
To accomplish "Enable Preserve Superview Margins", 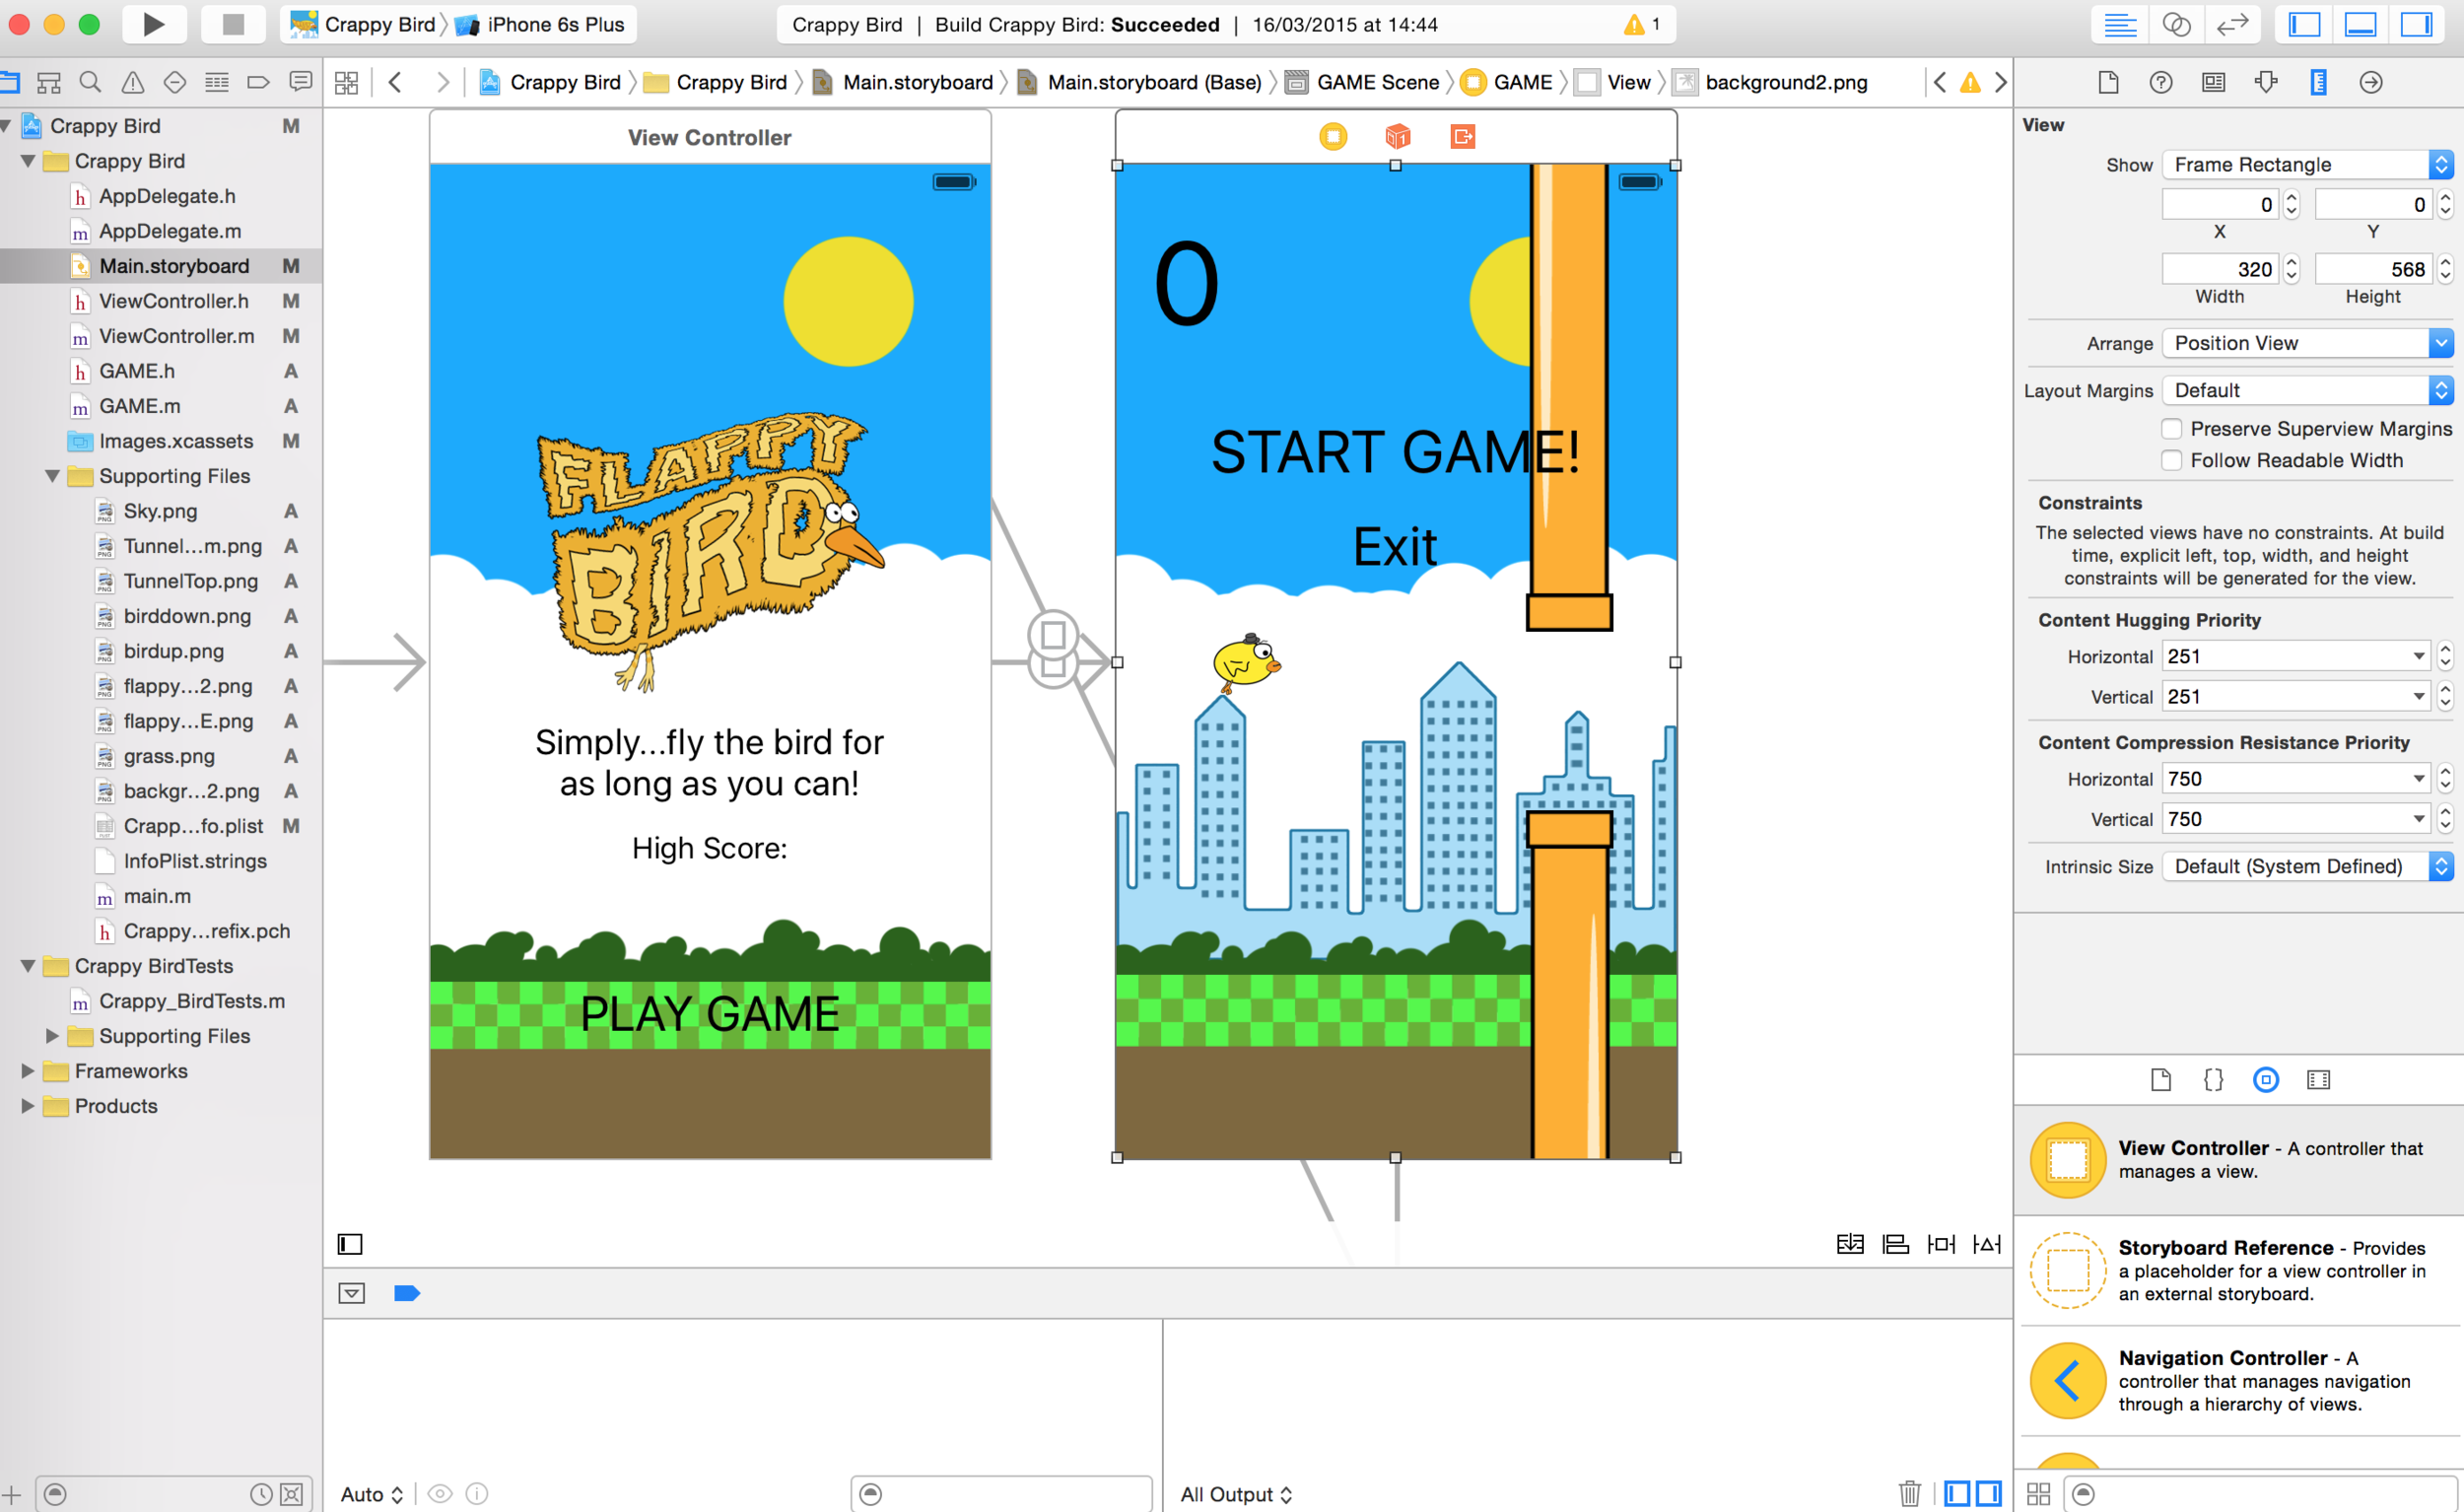I will click(2171, 429).
